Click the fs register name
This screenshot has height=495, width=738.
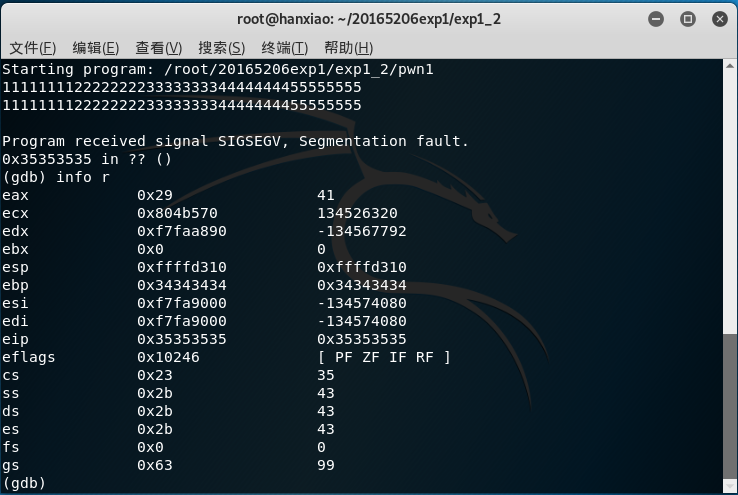(10, 447)
